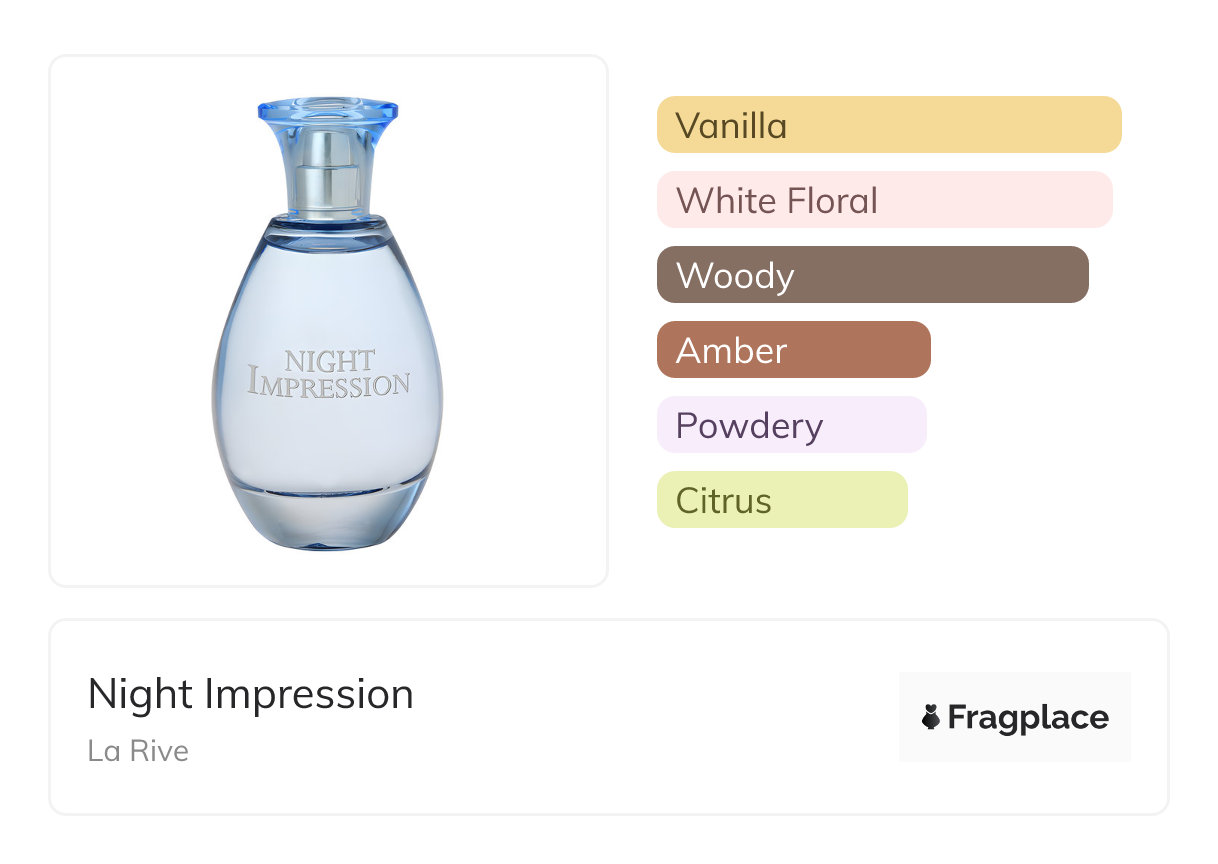Pick the Powdery accord bar
The image size is (1218, 864).
point(791,425)
